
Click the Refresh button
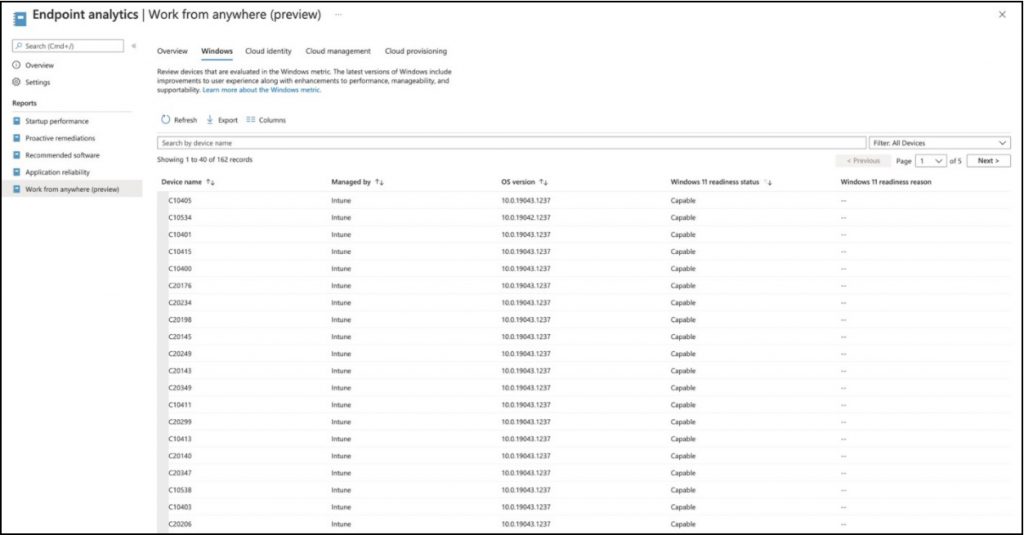click(x=179, y=120)
